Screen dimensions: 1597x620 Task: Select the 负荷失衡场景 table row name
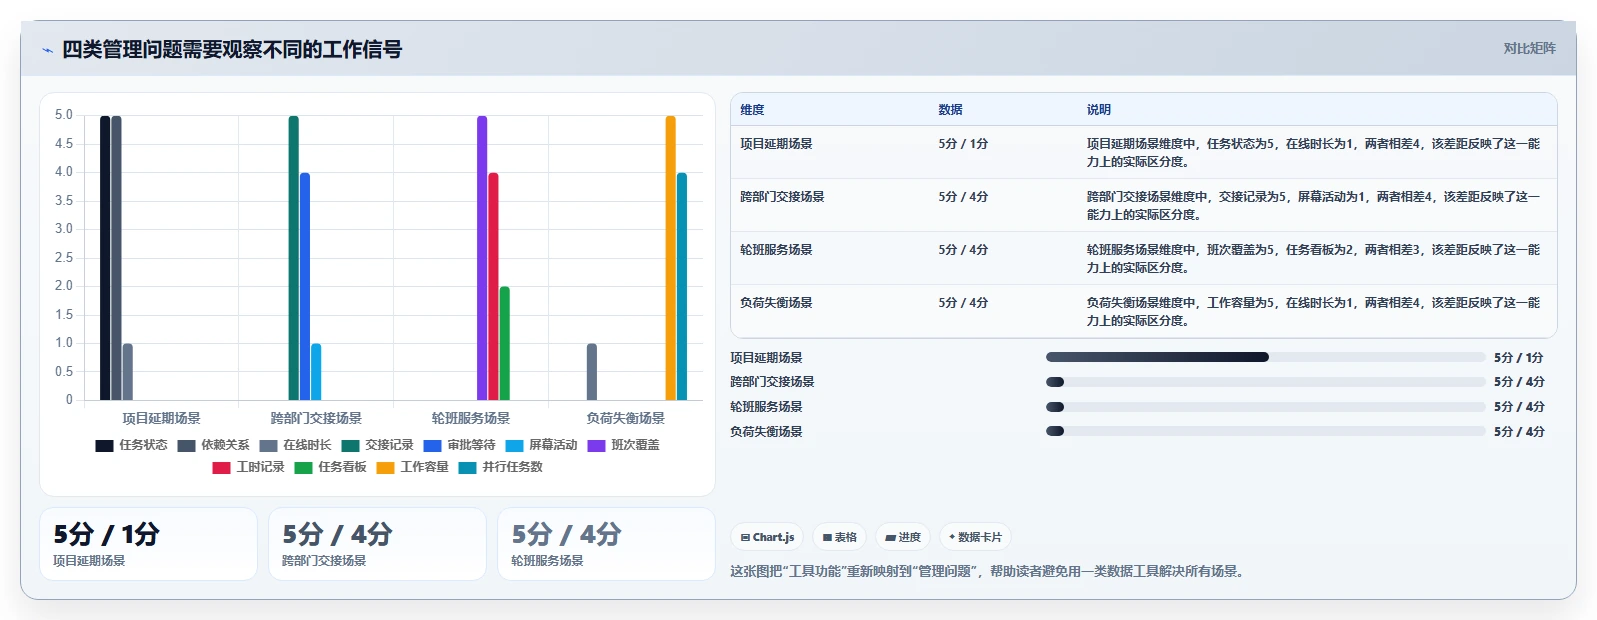[x=776, y=303]
